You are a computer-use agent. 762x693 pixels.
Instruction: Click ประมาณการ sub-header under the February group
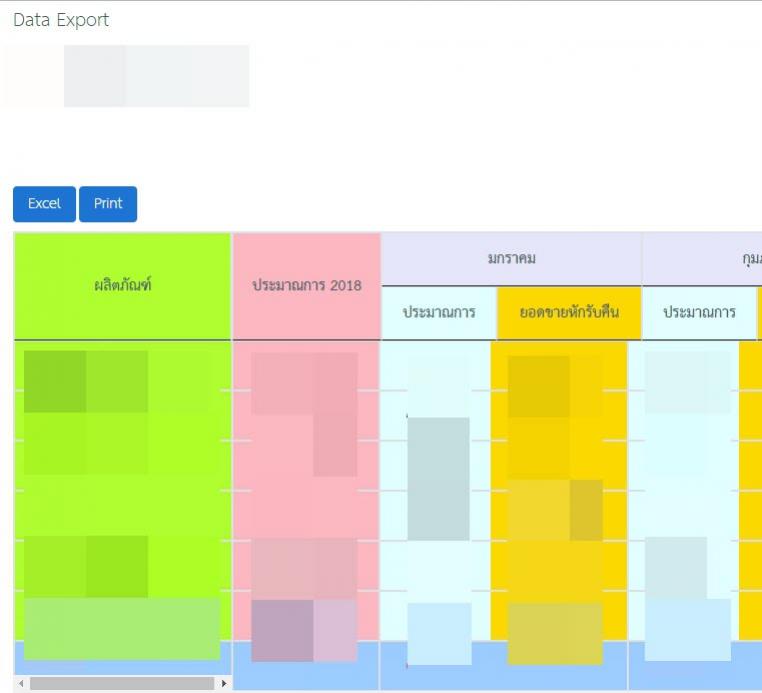click(x=699, y=312)
